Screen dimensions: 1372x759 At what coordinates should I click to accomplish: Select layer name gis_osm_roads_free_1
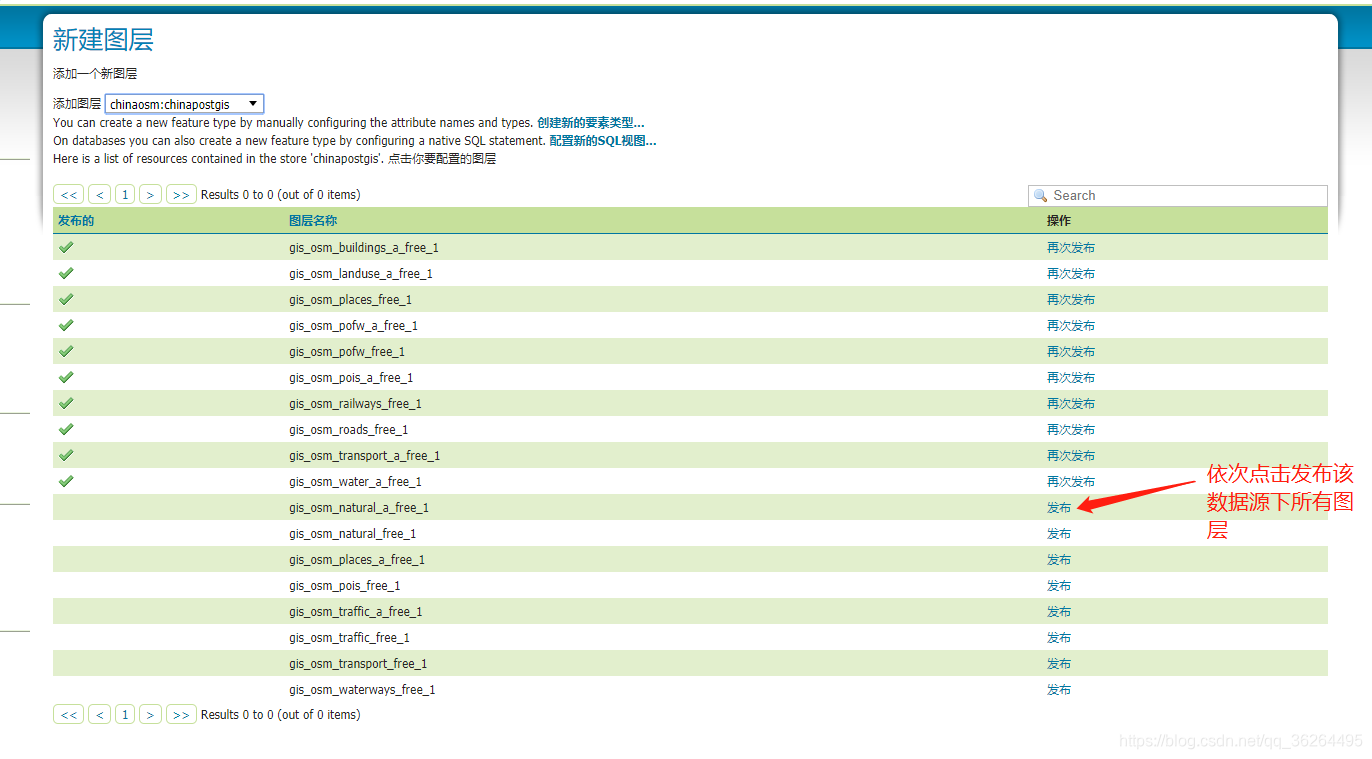point(349,430)
